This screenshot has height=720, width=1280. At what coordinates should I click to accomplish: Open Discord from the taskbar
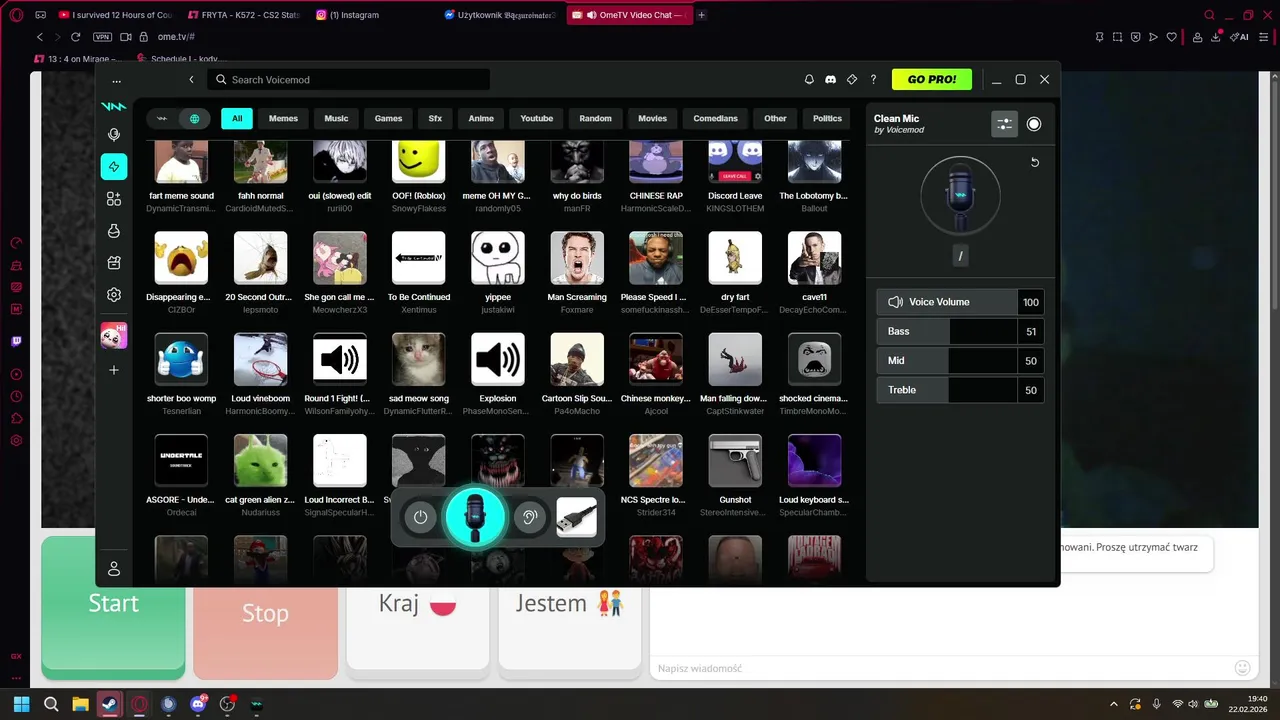pos(198,704)
